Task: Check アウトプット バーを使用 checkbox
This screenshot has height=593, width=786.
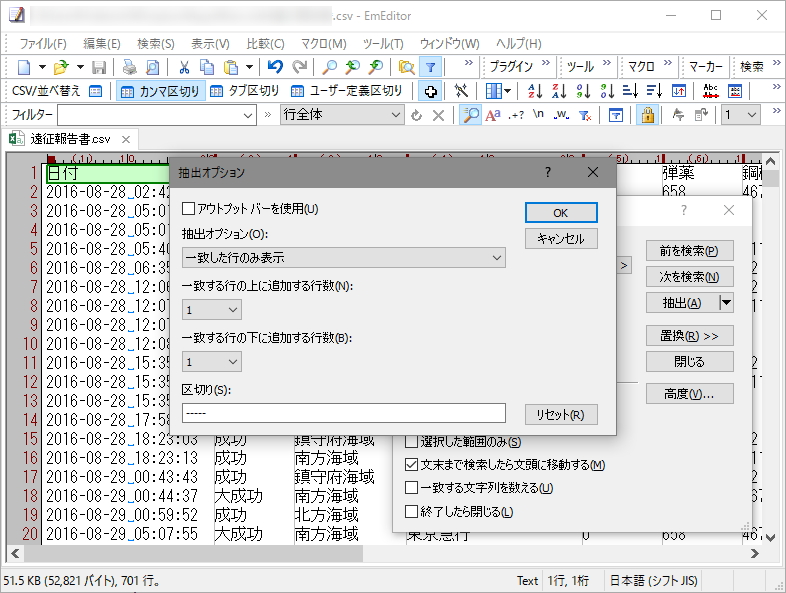Action: pyautogui.click(x=189, y=208)
